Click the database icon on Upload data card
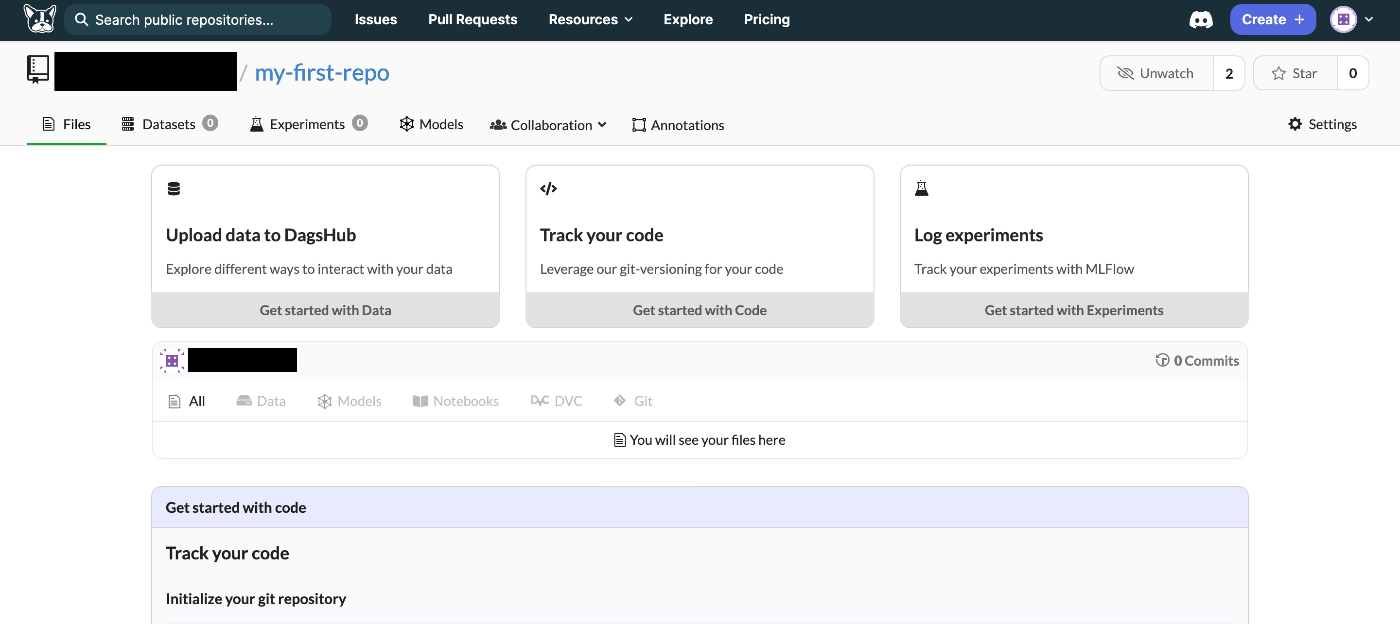This screenshot has width=1400, height=624. (x=174, y=188)
